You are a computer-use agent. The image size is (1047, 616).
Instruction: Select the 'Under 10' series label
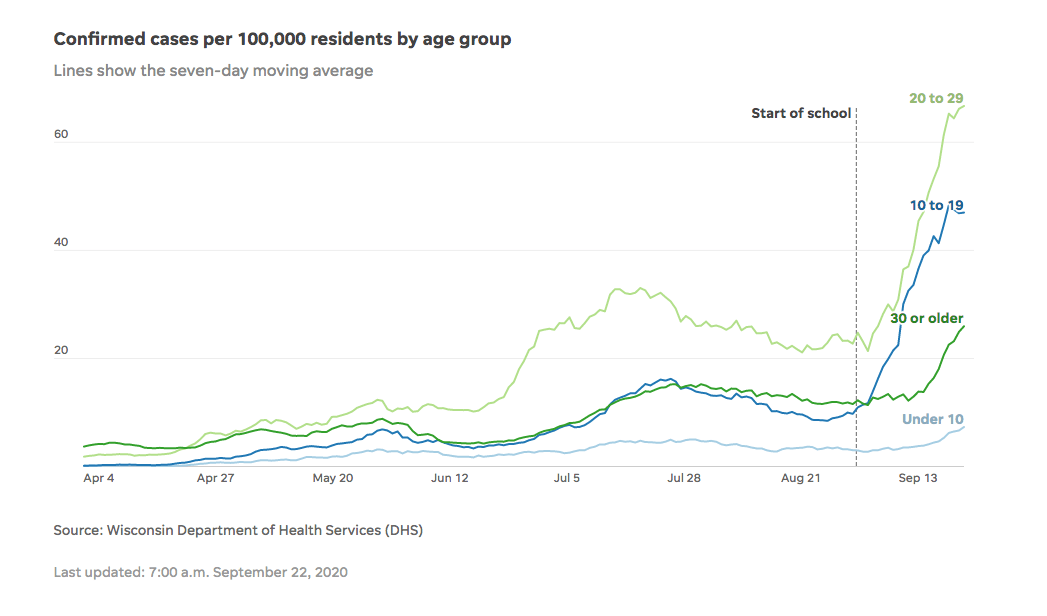[x=932, y=419]
